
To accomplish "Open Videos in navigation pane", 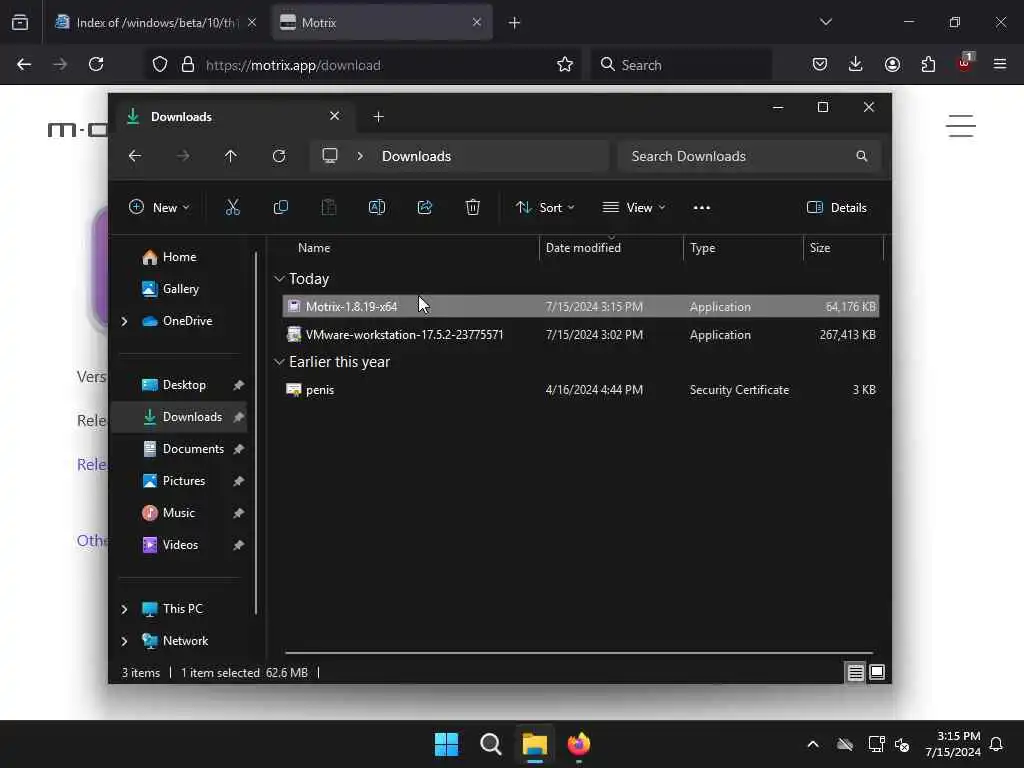I will pos(182,545).
